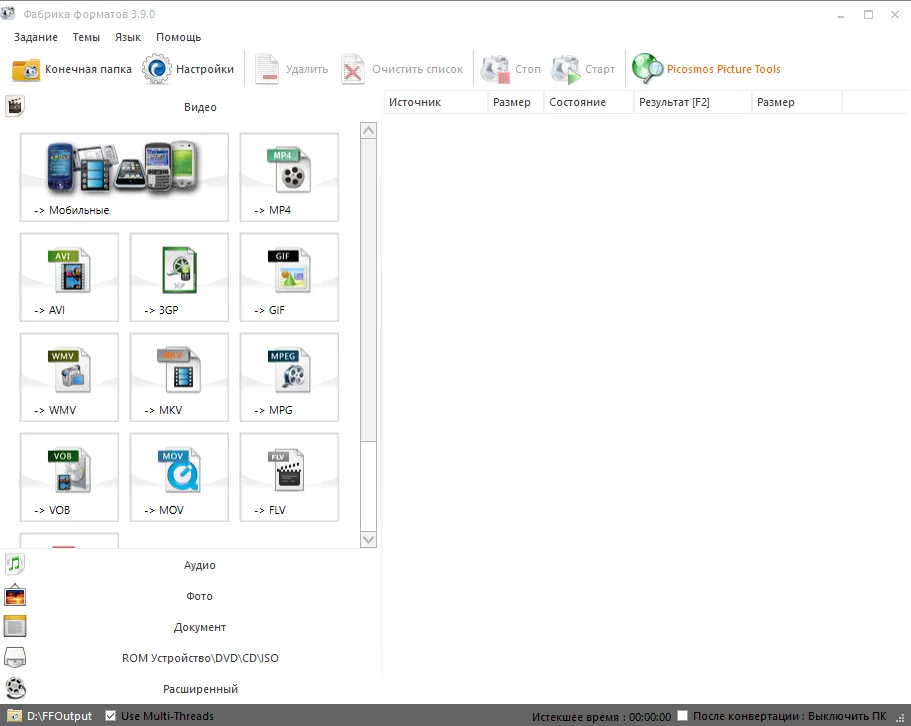911x726 pixels.
Task: Open the MOV conversion tile
Action: (179, 477)
